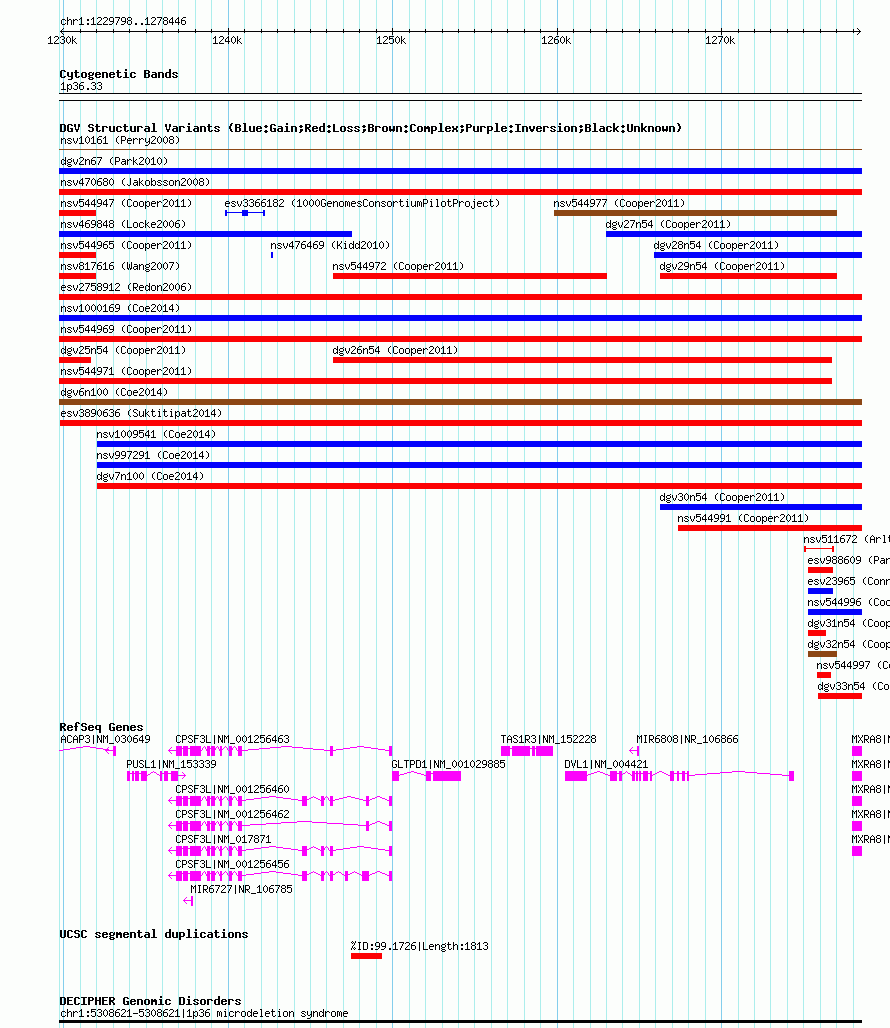Screen dimensions: 890x1028
Task: Click the nsv544971 (Cooper2011) label
Action: [x=126, y=371]
